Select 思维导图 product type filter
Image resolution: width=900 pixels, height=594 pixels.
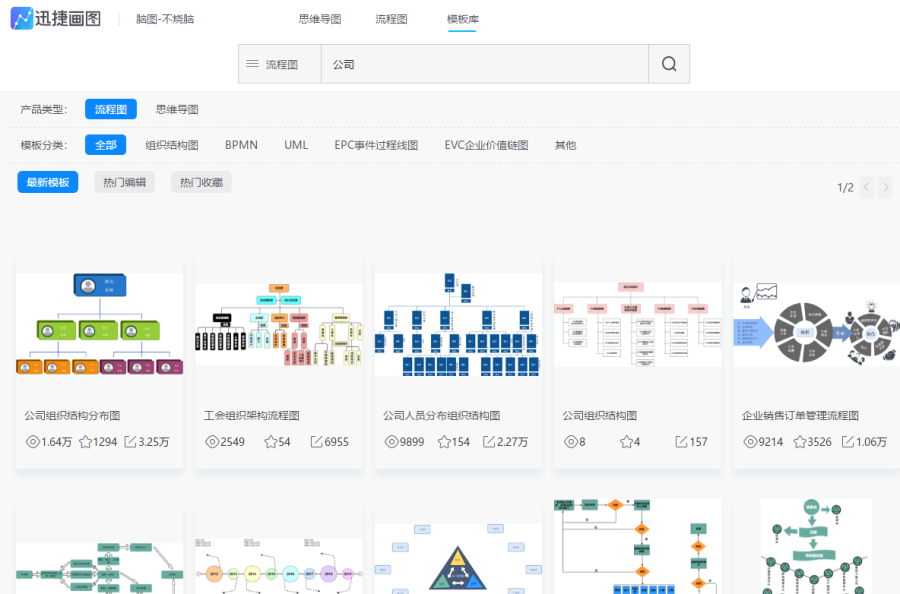coord(177,109)
